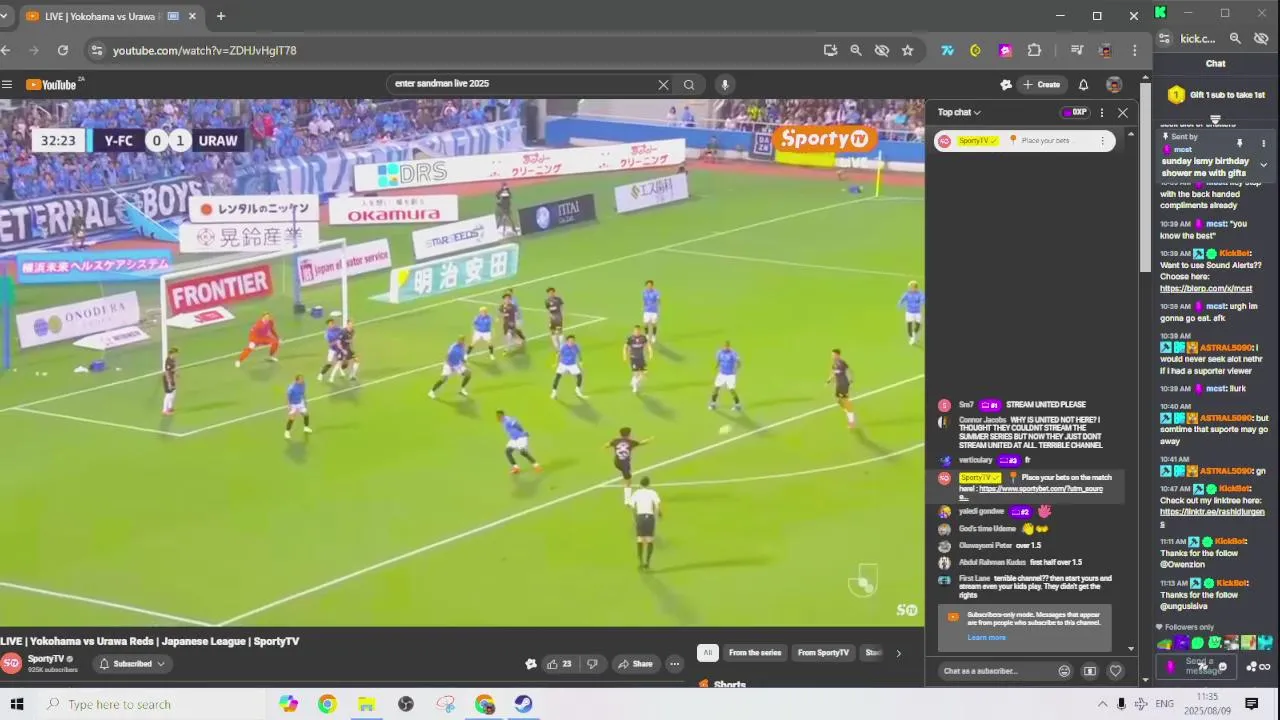
Task: Open more actions below the video
Action: click(x=674, y=664)
